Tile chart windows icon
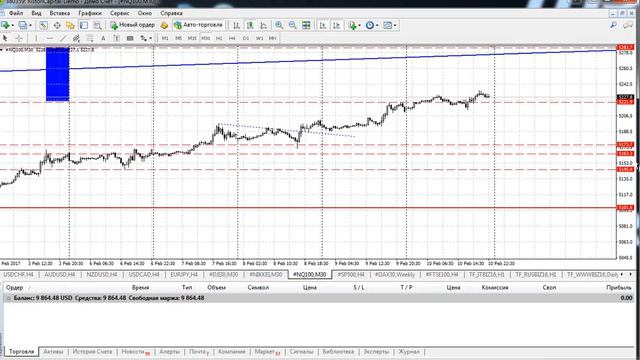Image resolution: width=640 pixels, height=360 pixels. click(x=306, y=25)
